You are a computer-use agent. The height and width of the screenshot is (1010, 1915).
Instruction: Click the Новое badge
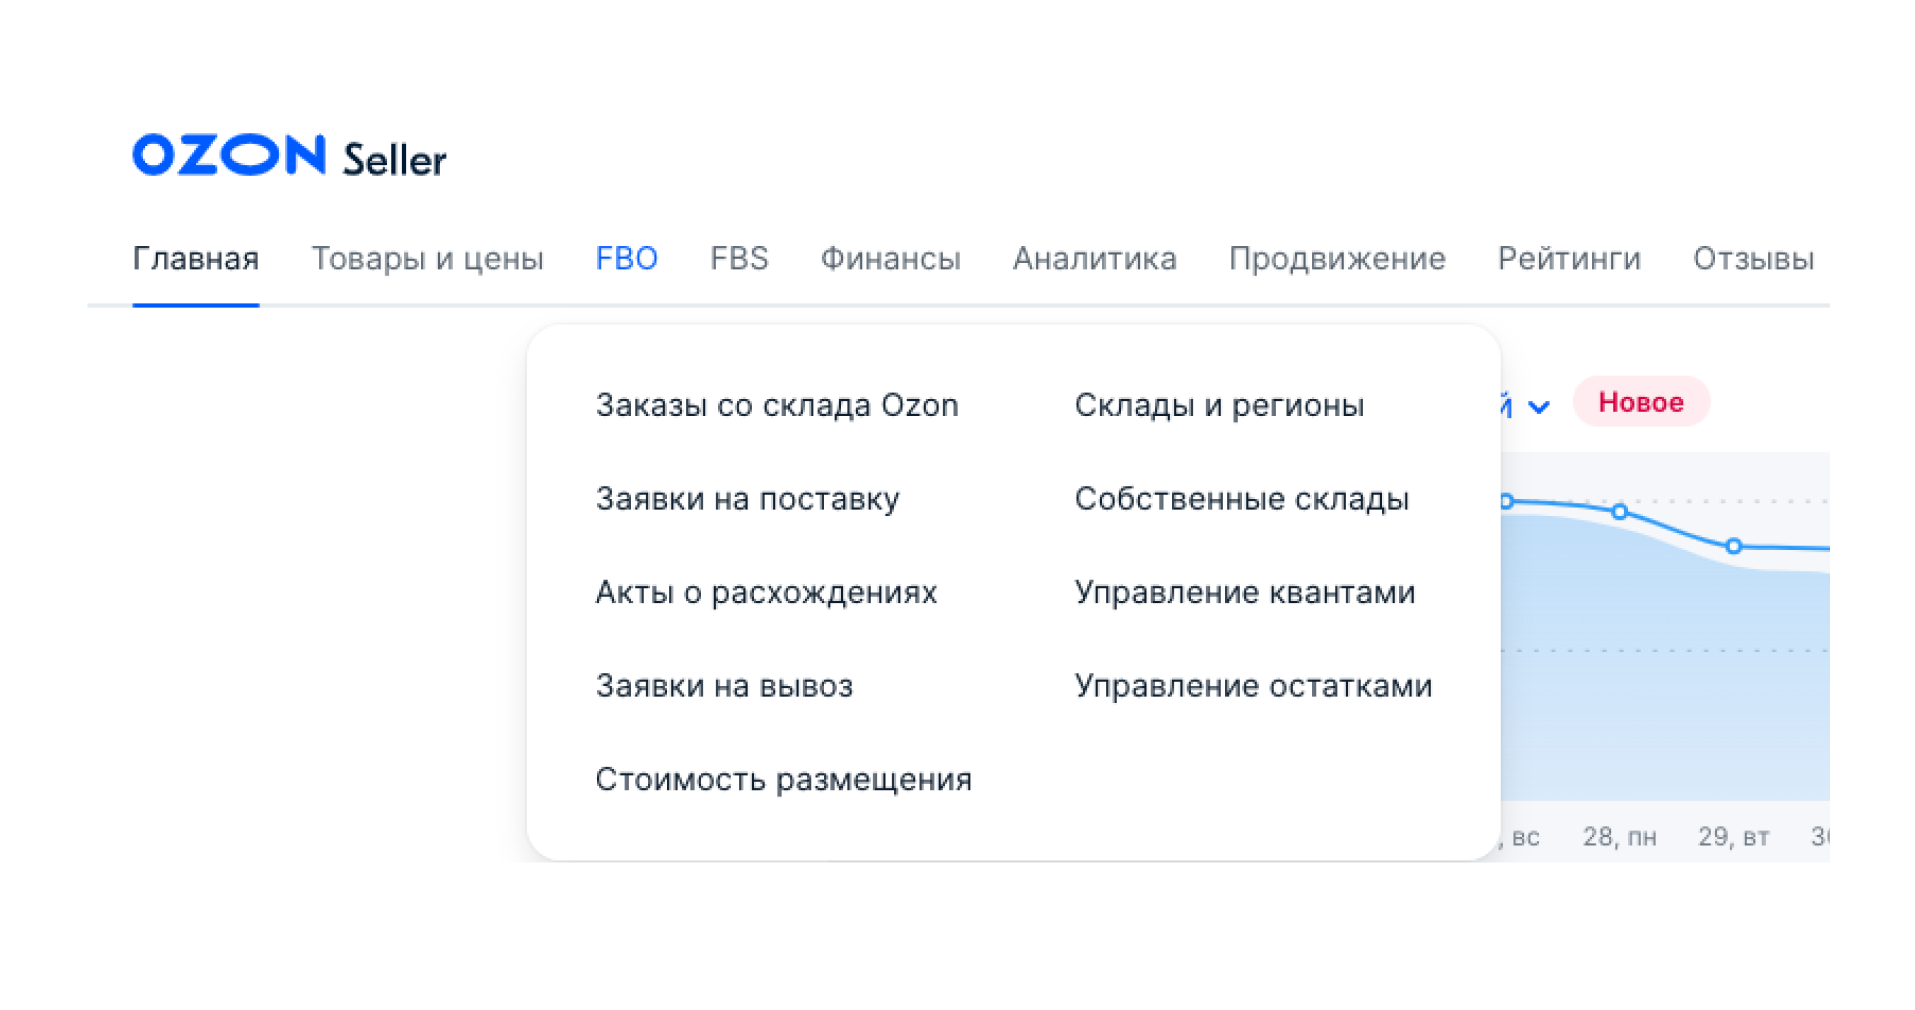1641,402
